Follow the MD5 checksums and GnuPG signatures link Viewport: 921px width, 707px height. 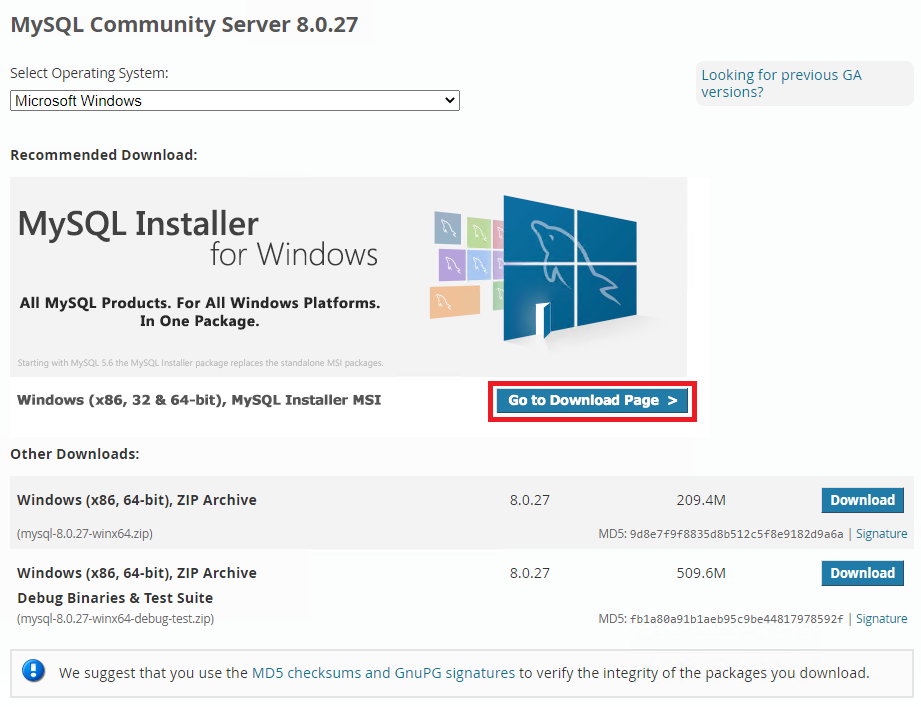pos(383,673)
